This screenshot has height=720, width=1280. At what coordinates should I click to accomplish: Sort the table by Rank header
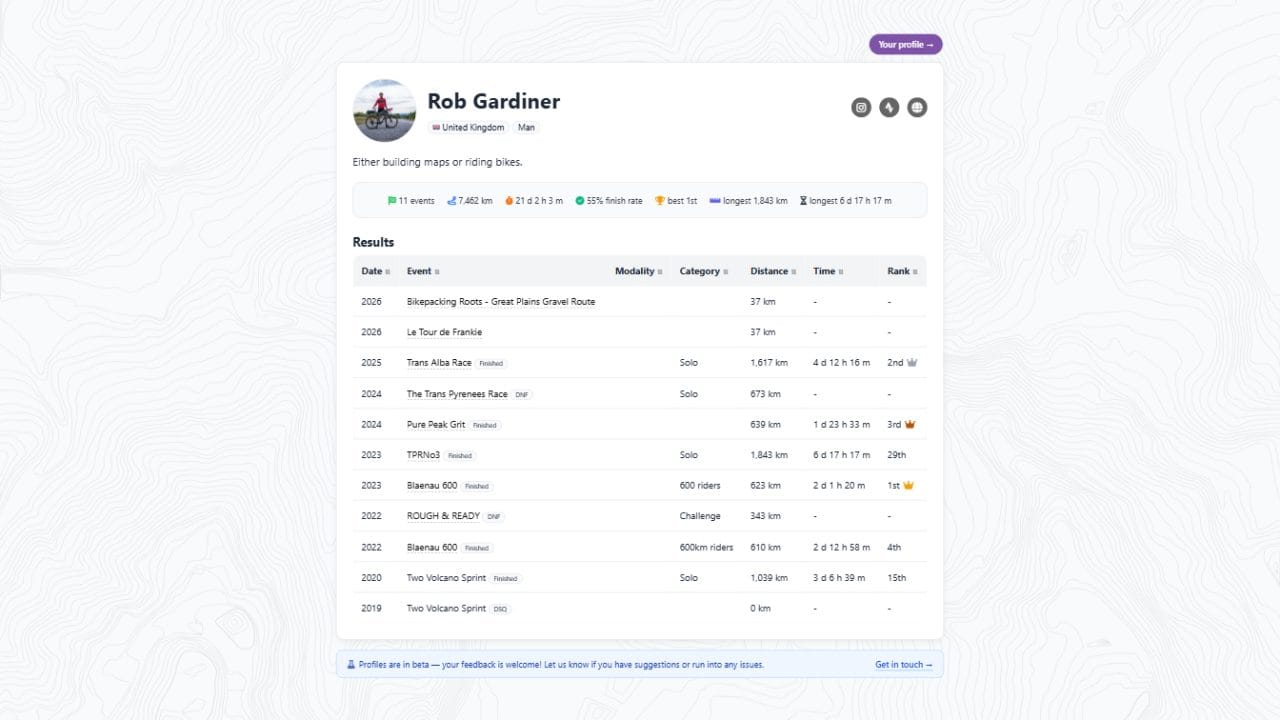click(x=902, y=271)
